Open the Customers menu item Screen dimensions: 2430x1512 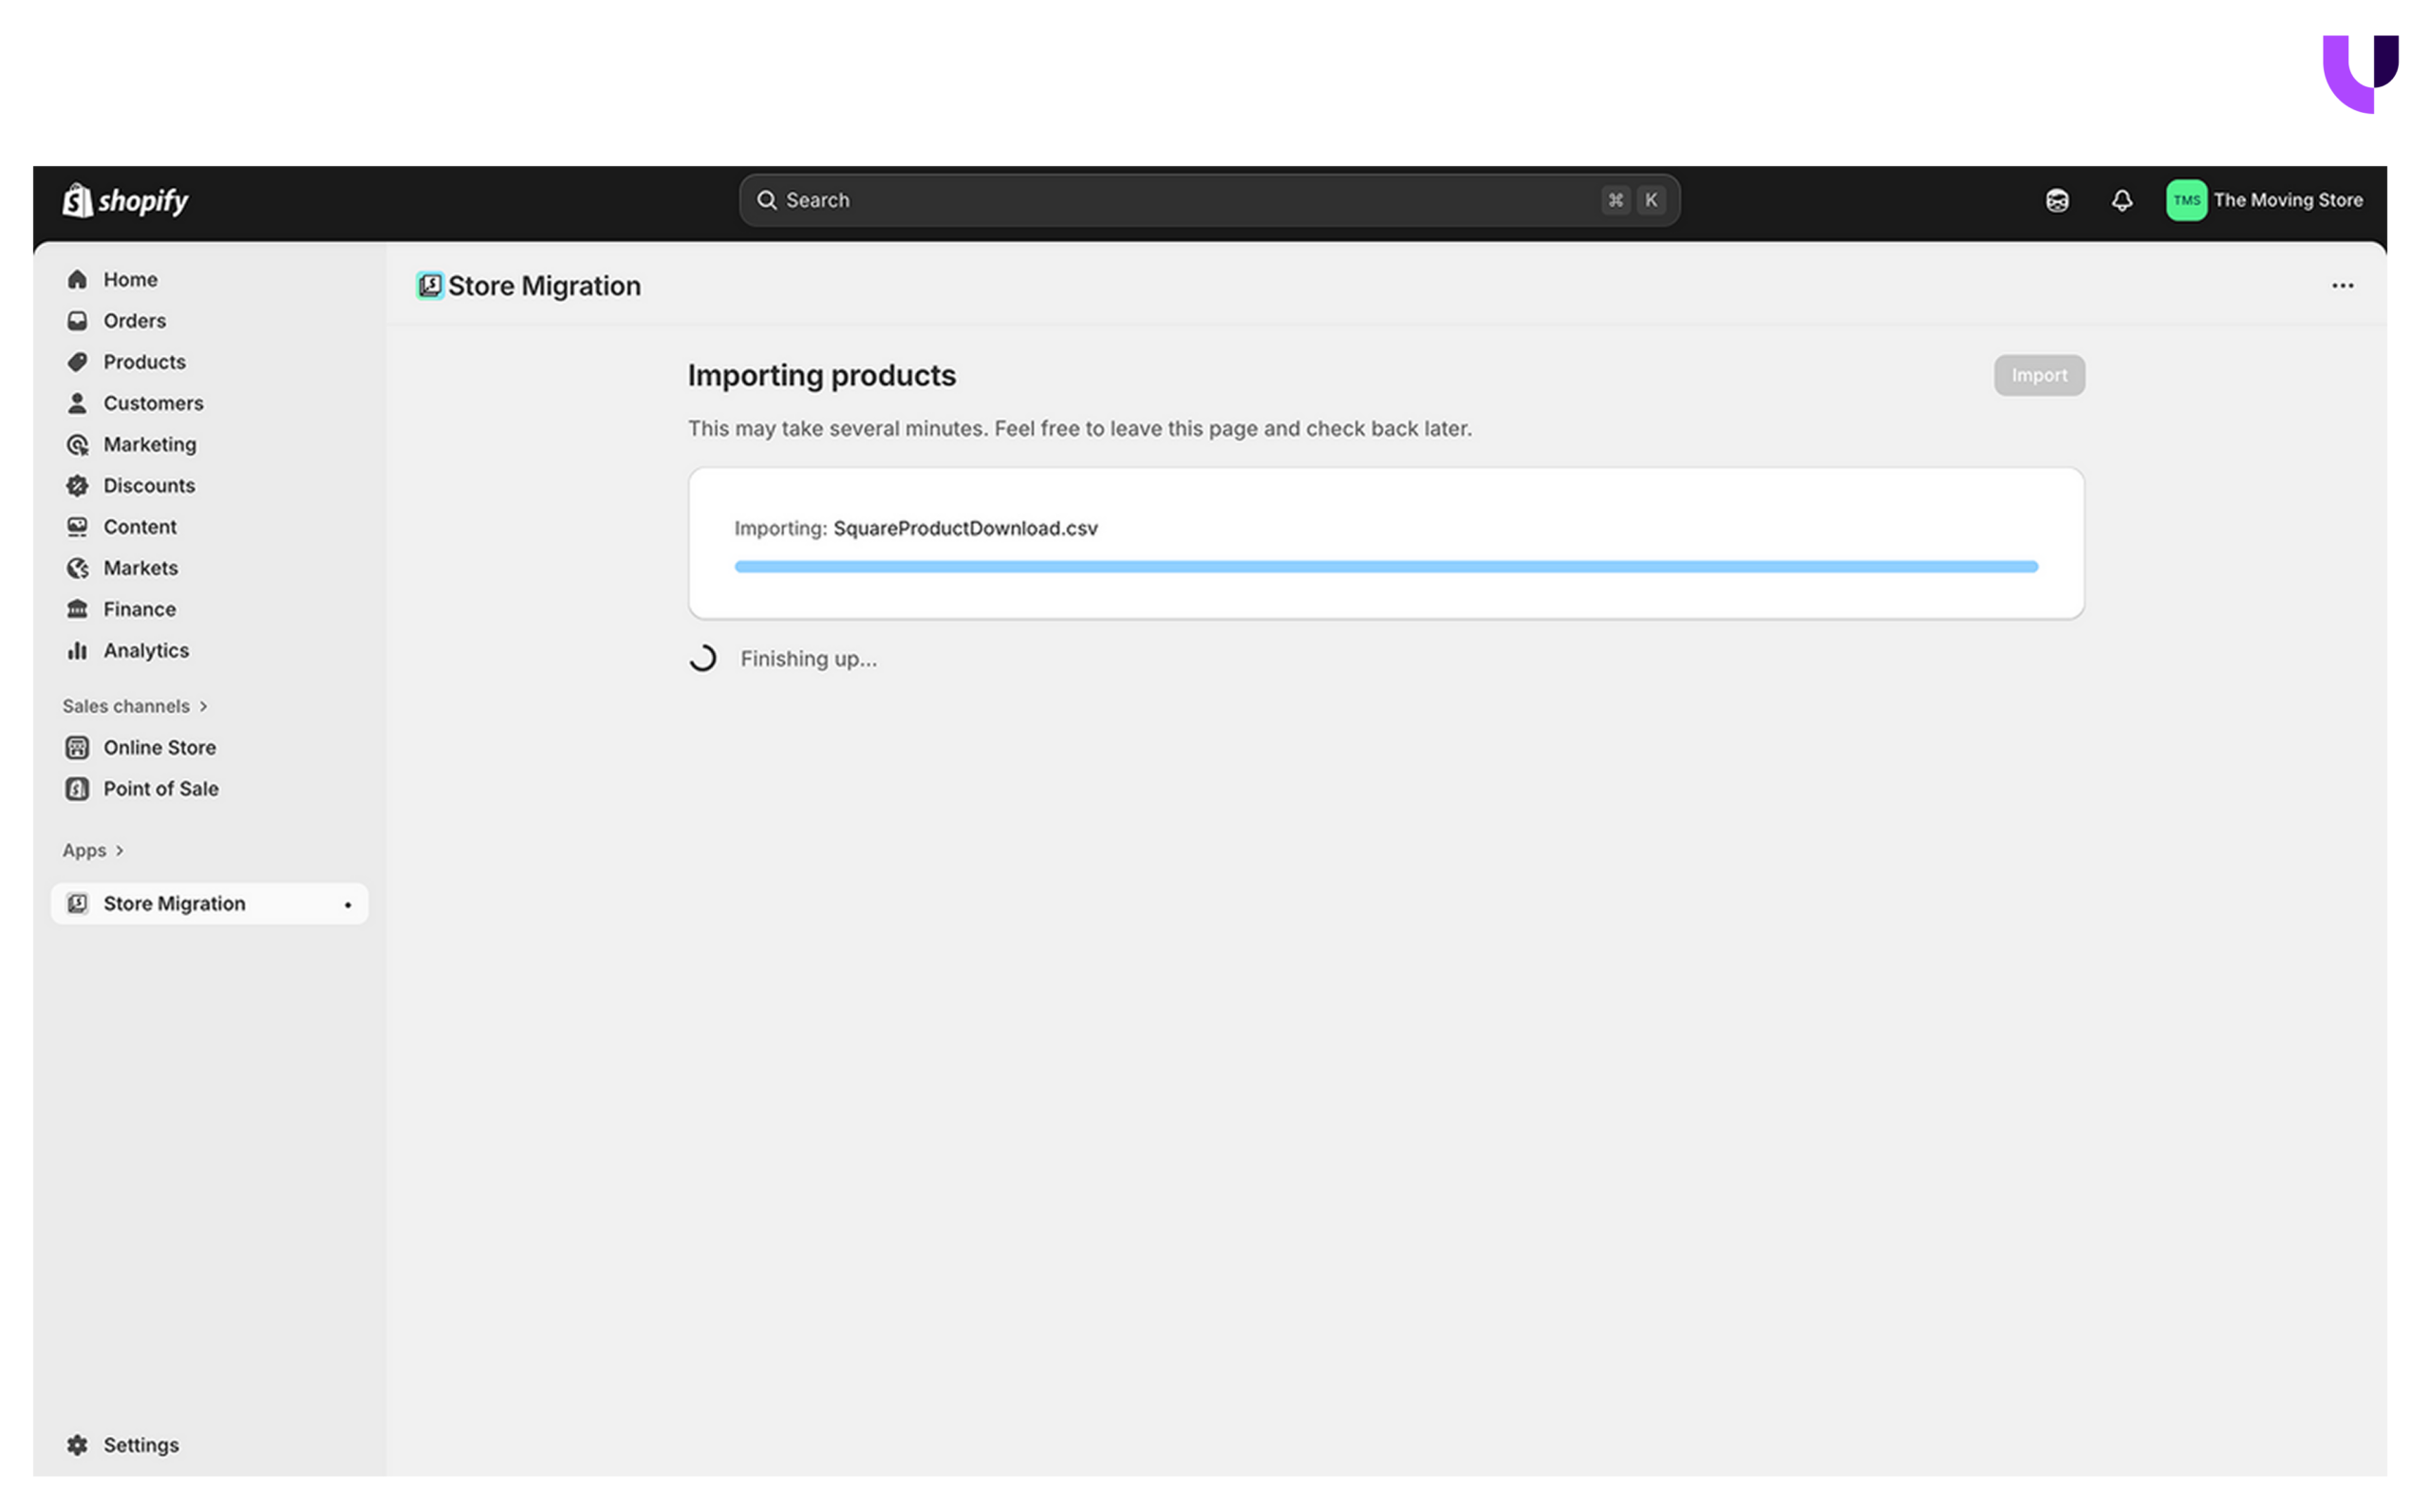pyautogui.click(x=153, y=403)
